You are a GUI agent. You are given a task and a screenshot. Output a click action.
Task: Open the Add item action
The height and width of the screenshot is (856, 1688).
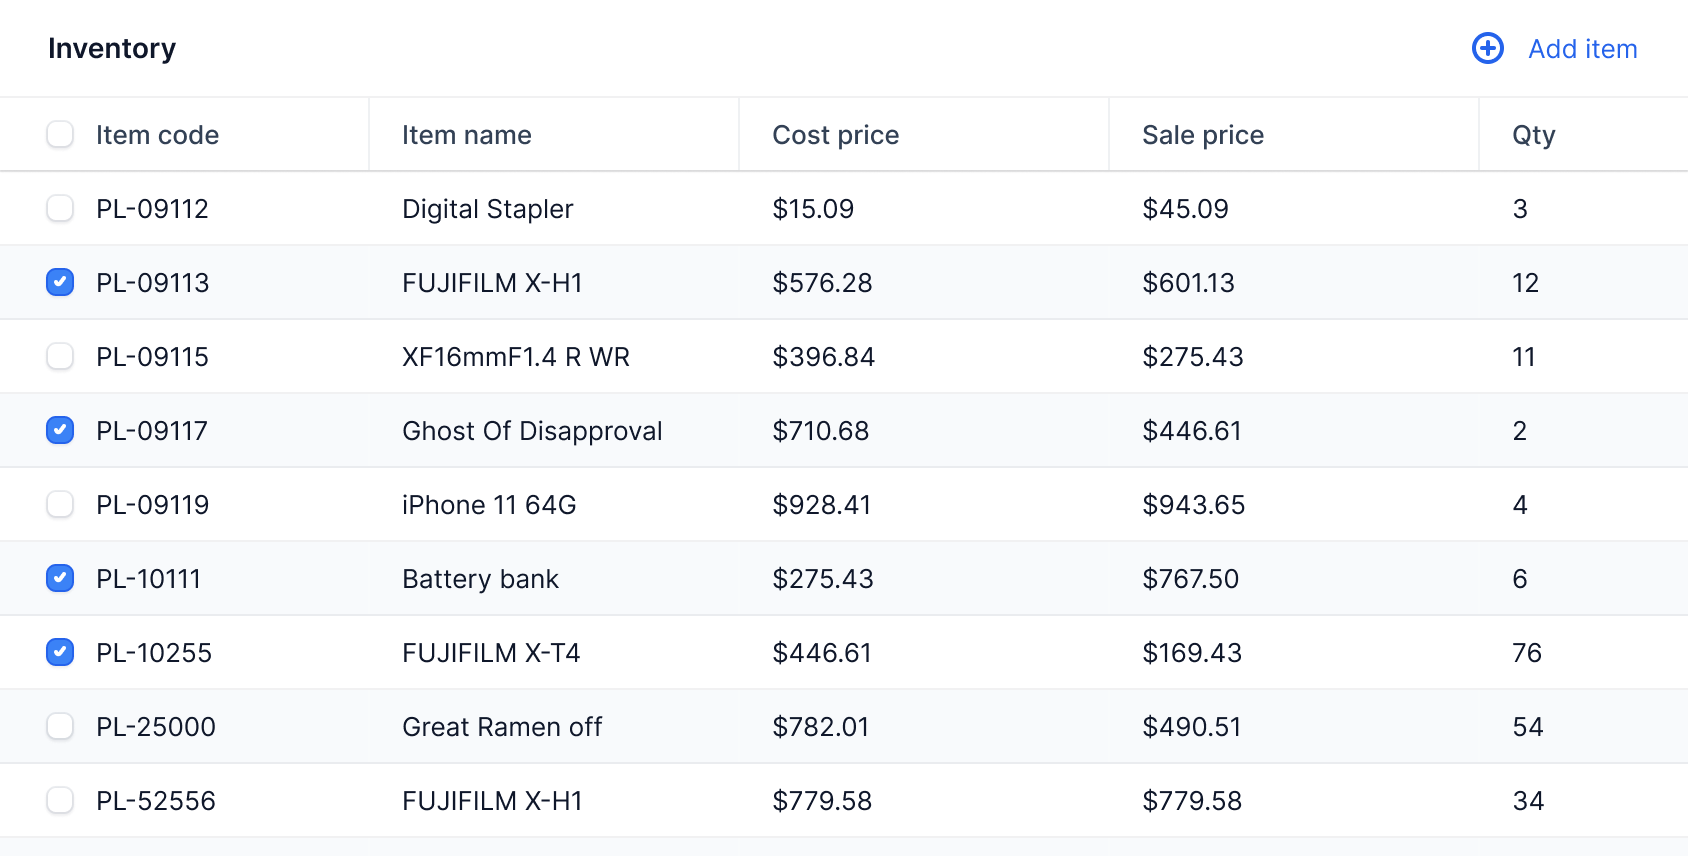1582,48
